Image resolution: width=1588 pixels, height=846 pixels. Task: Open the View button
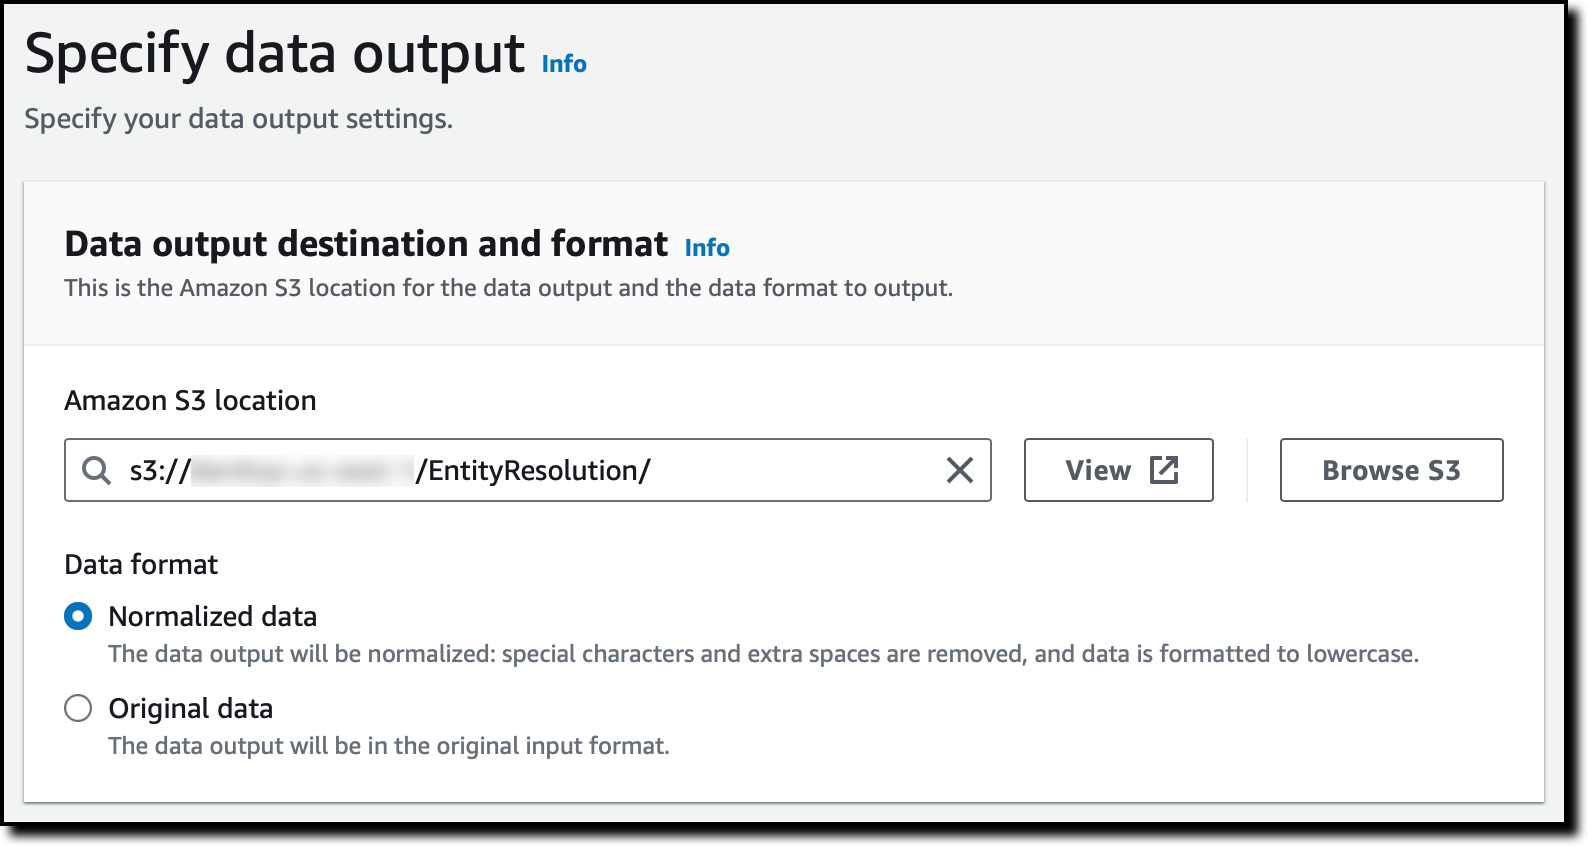point(1118,470)
